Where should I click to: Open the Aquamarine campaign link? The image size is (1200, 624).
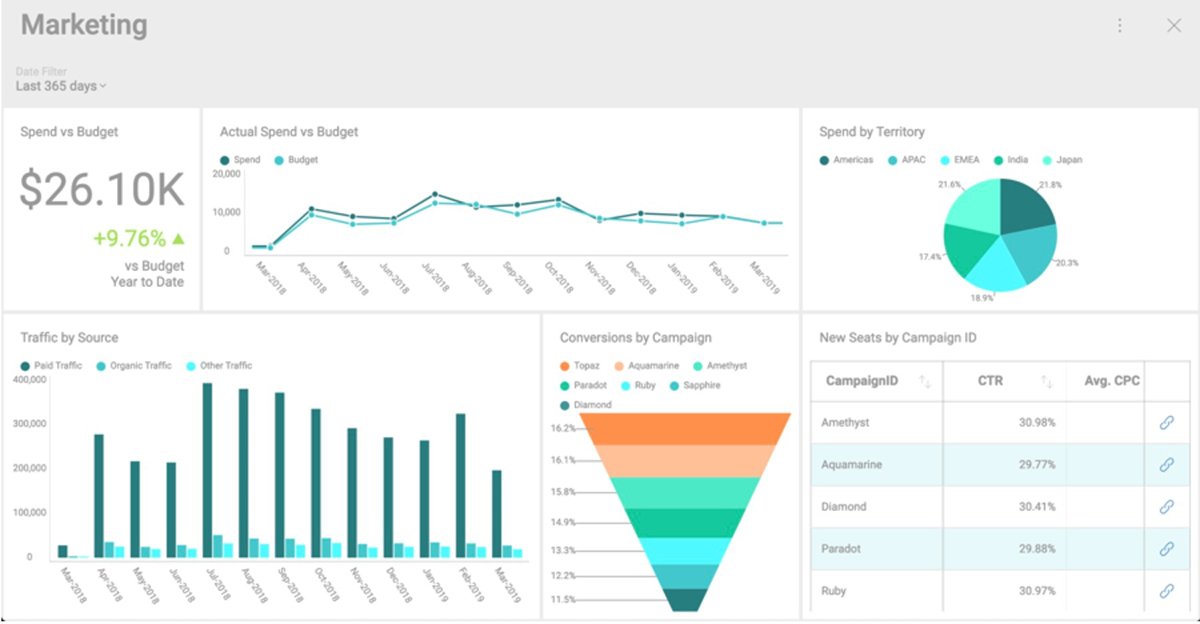click(x=1169, y=464)
